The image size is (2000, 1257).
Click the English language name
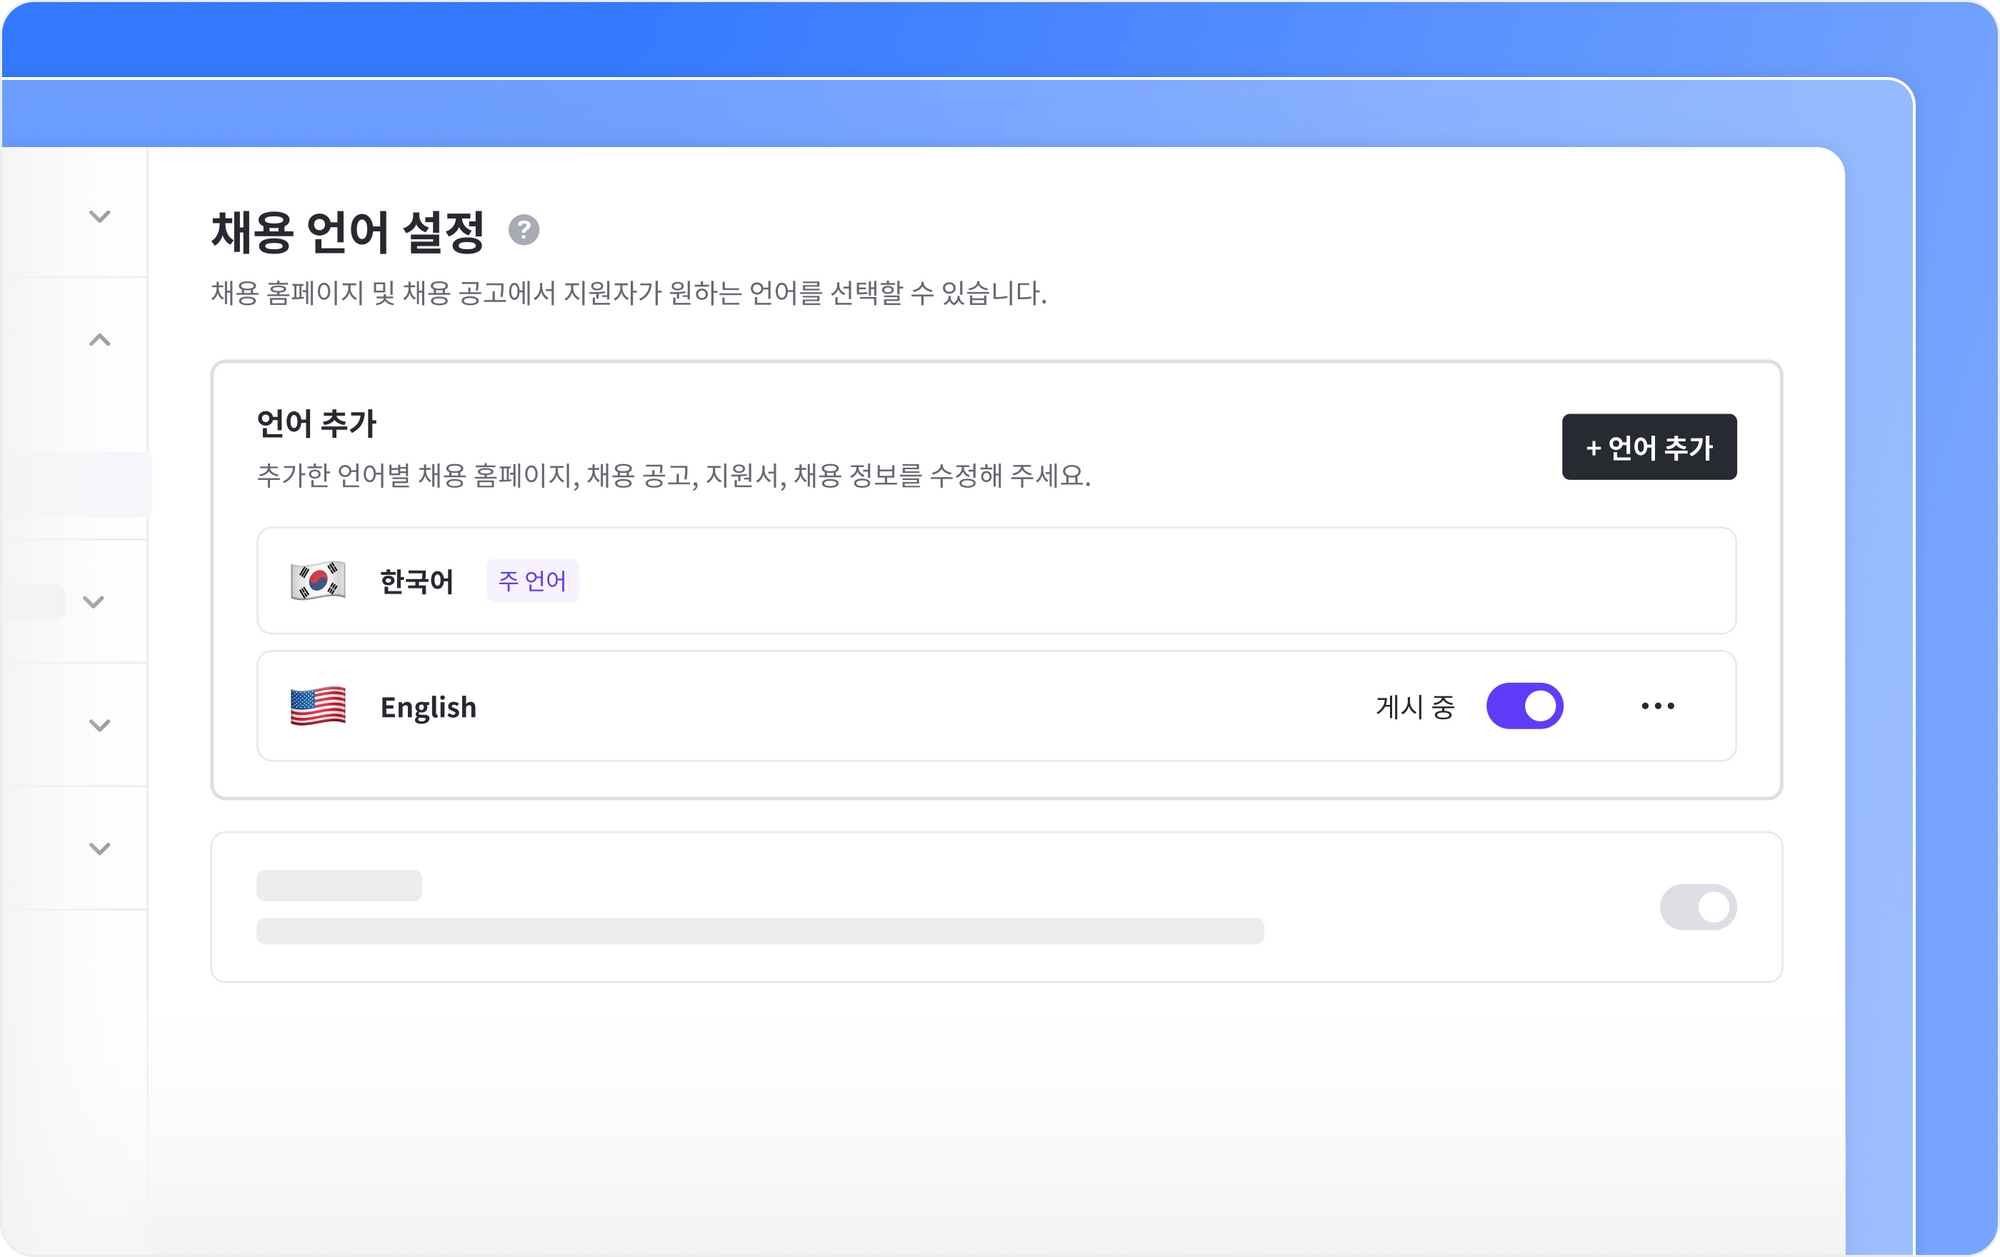pyautogui.click(x=428, y=707)
